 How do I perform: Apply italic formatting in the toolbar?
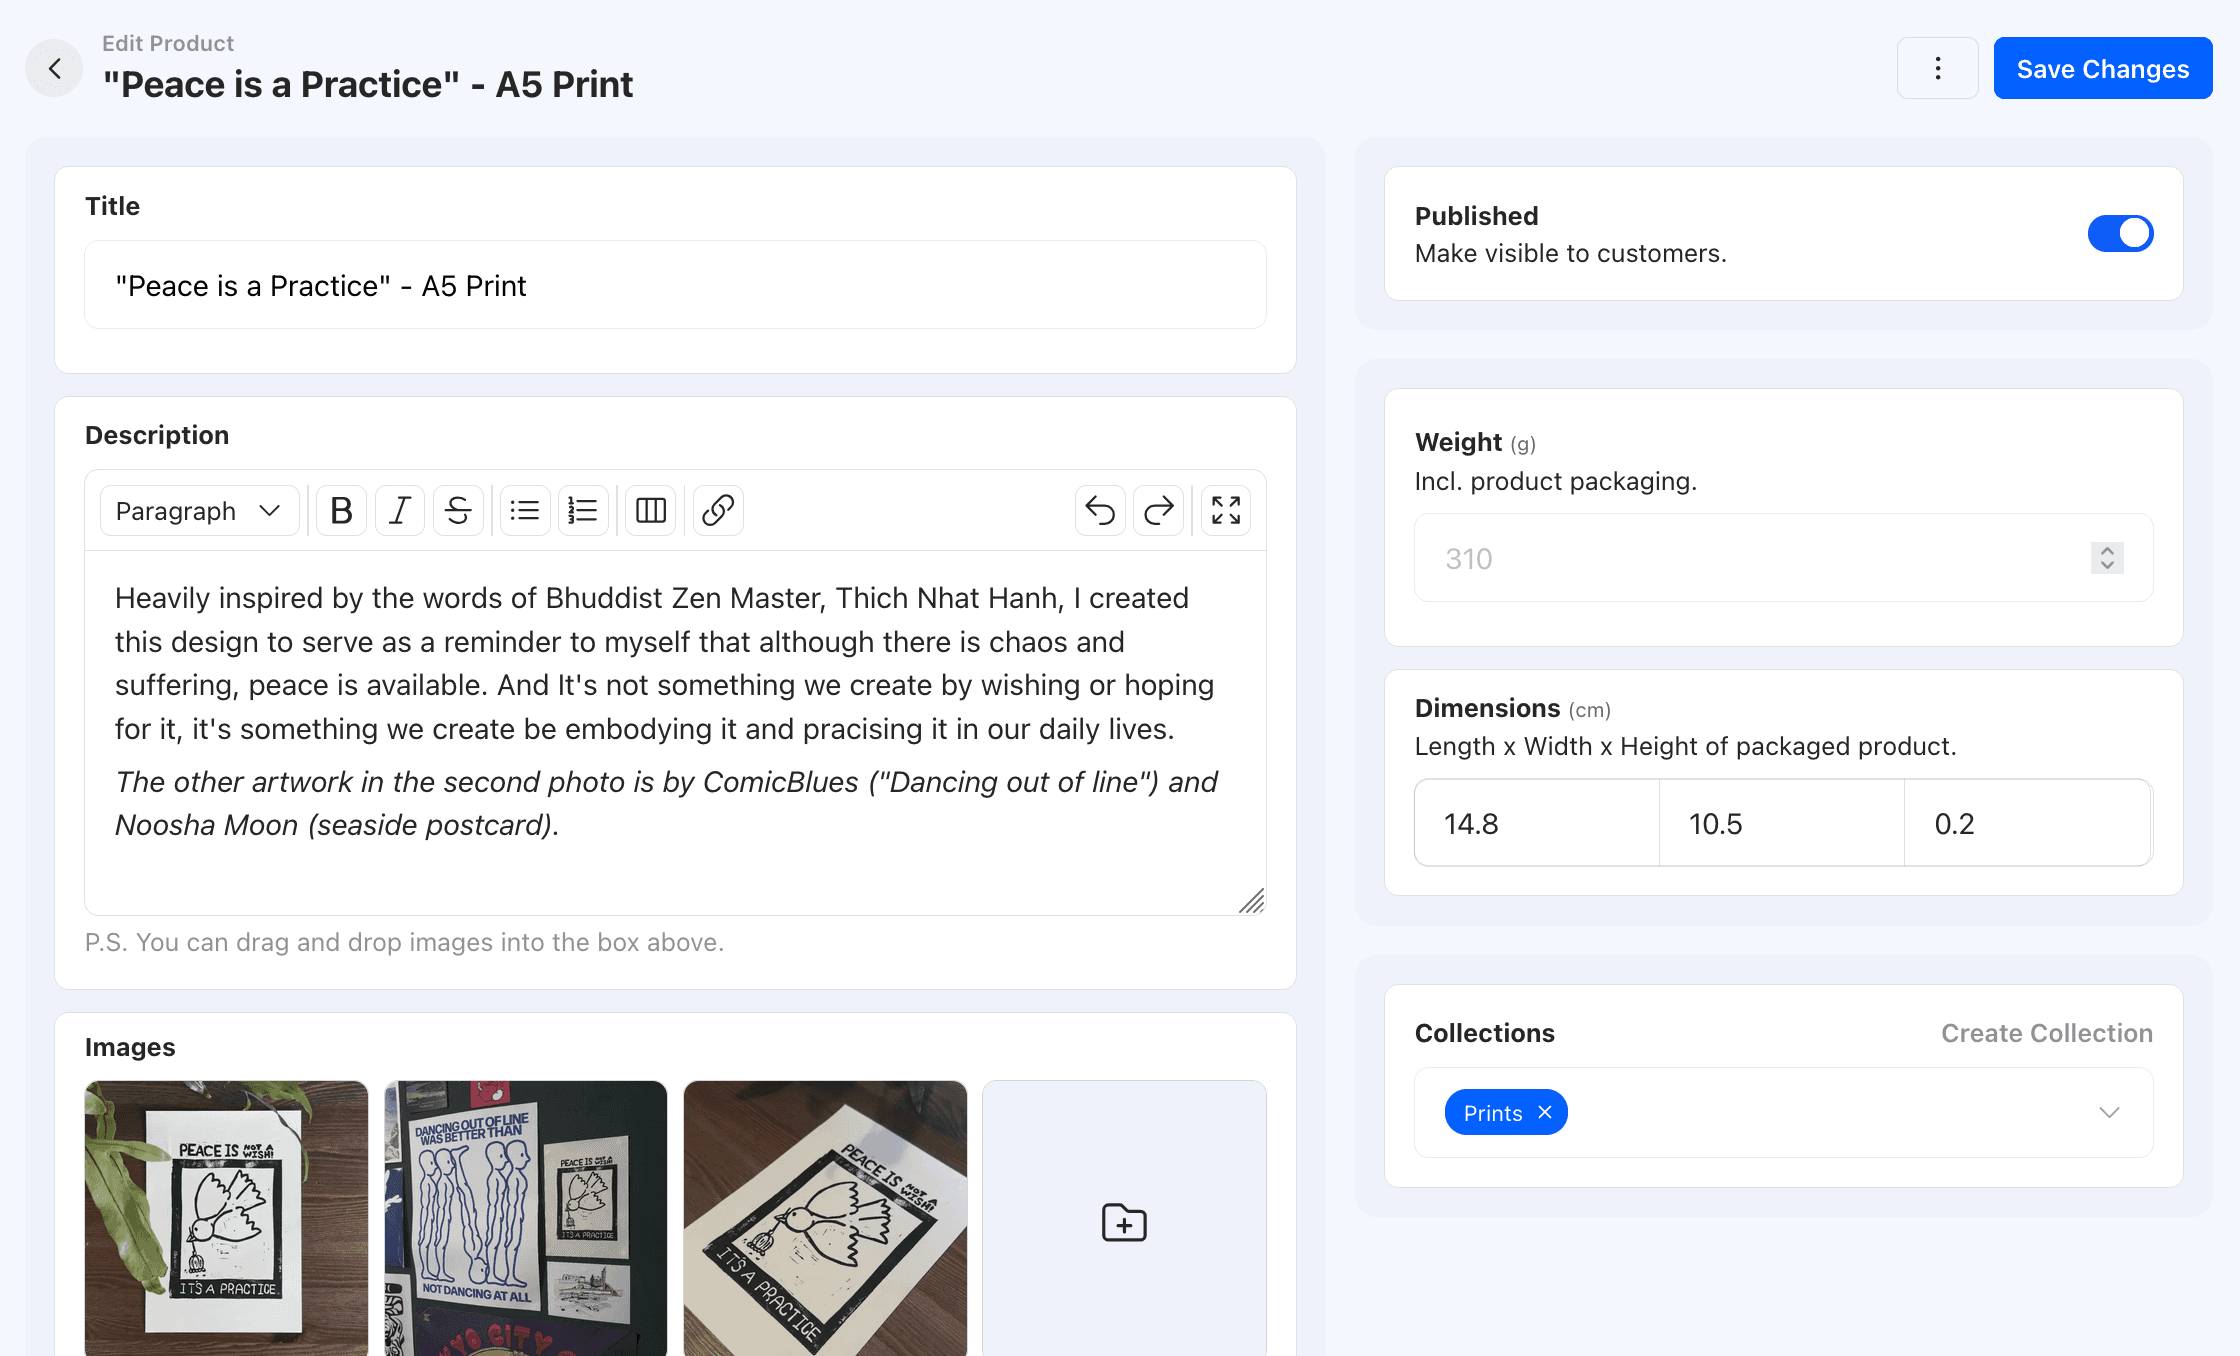pyautogui.click(x=400, y=511)
